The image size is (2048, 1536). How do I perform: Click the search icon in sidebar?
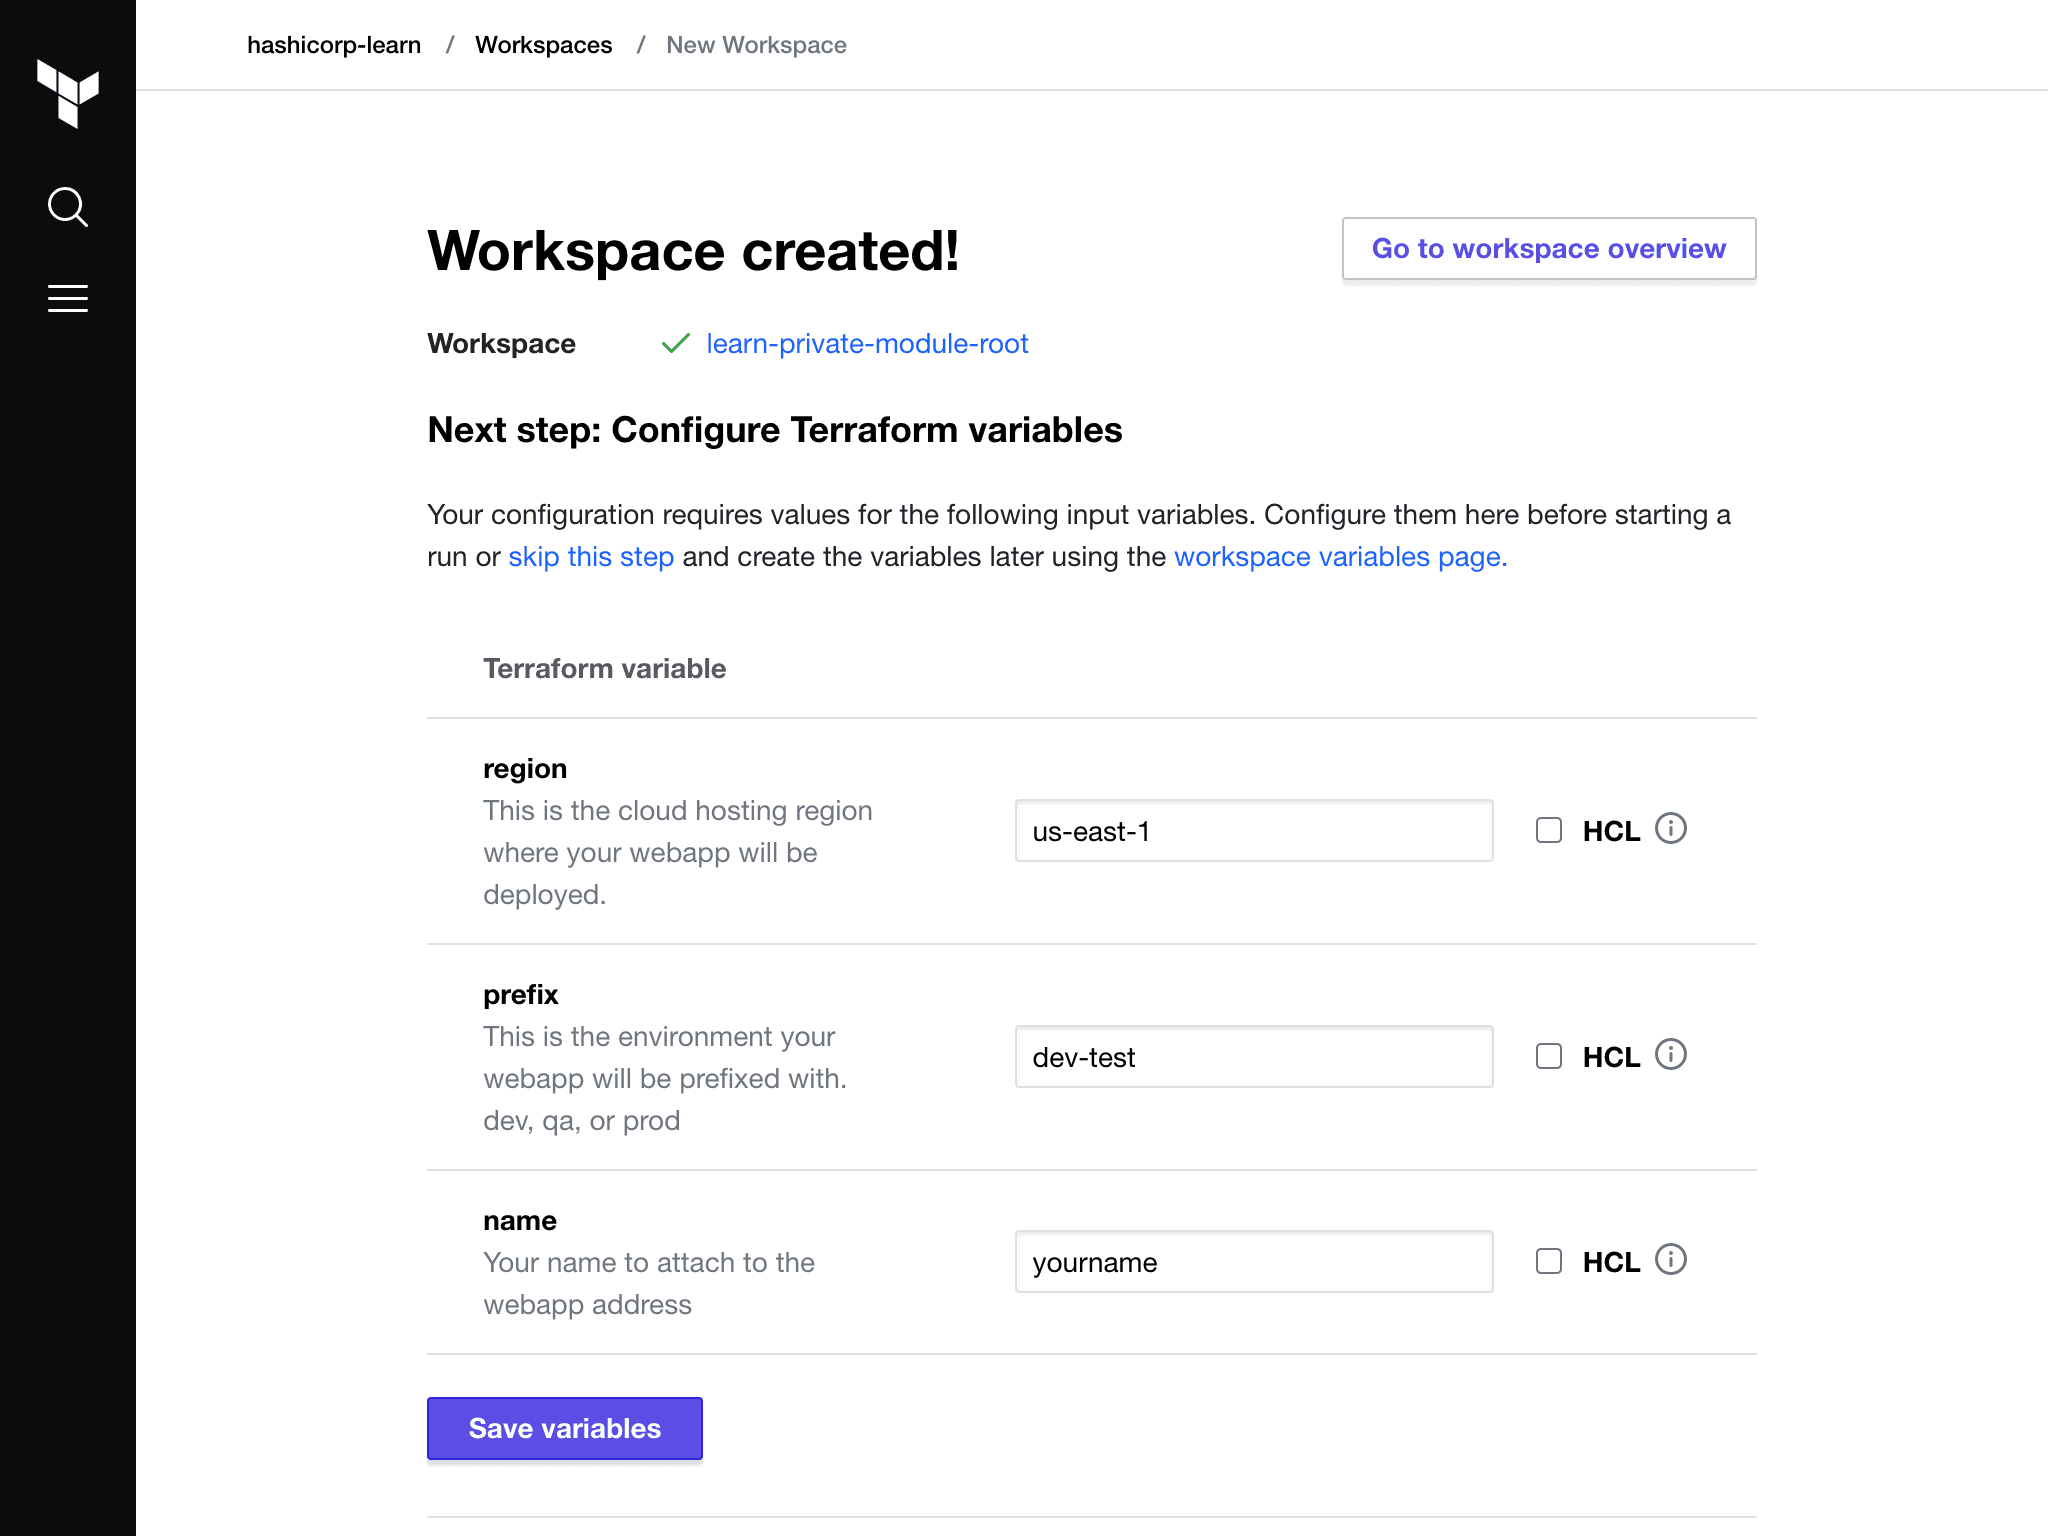coord(68,205)
